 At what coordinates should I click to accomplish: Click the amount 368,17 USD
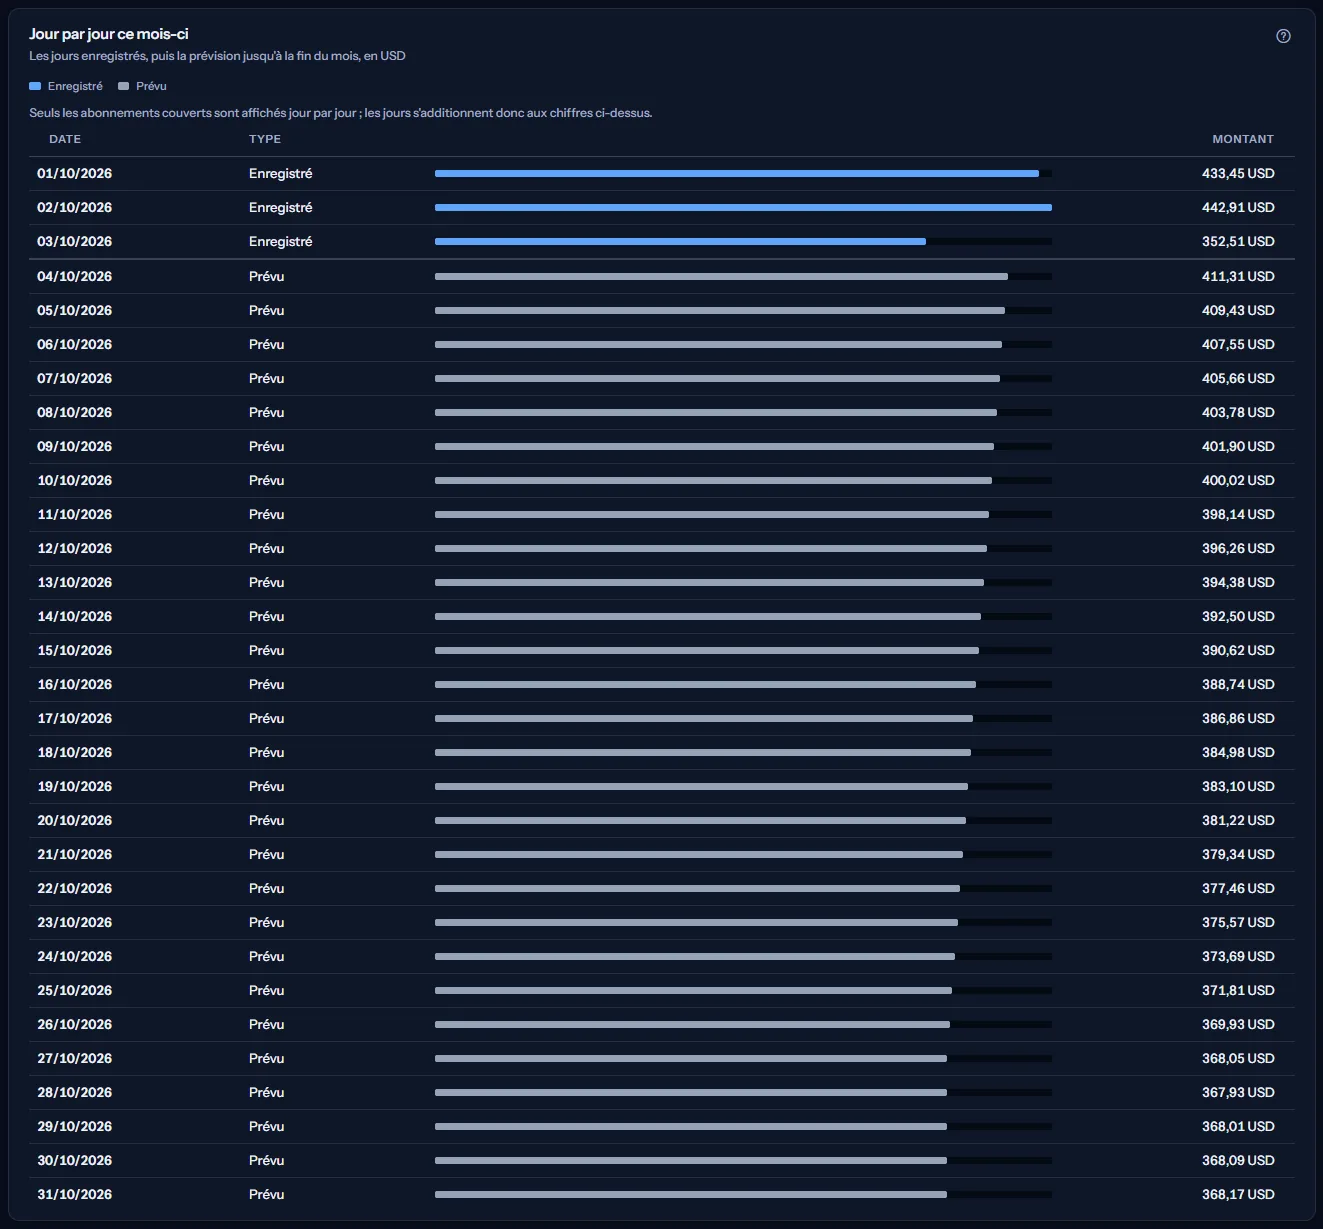(1238, 1194)
